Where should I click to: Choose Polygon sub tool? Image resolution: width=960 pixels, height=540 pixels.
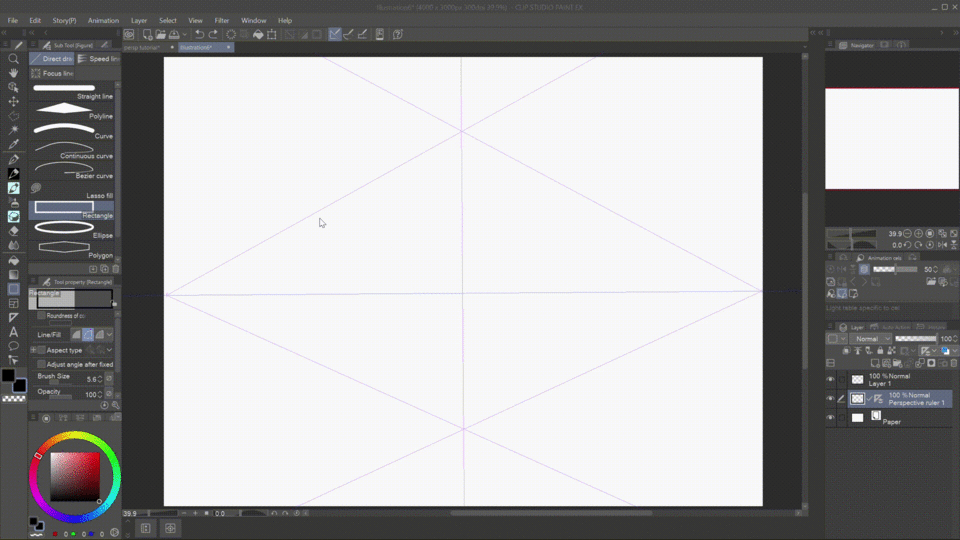point(72,250)
